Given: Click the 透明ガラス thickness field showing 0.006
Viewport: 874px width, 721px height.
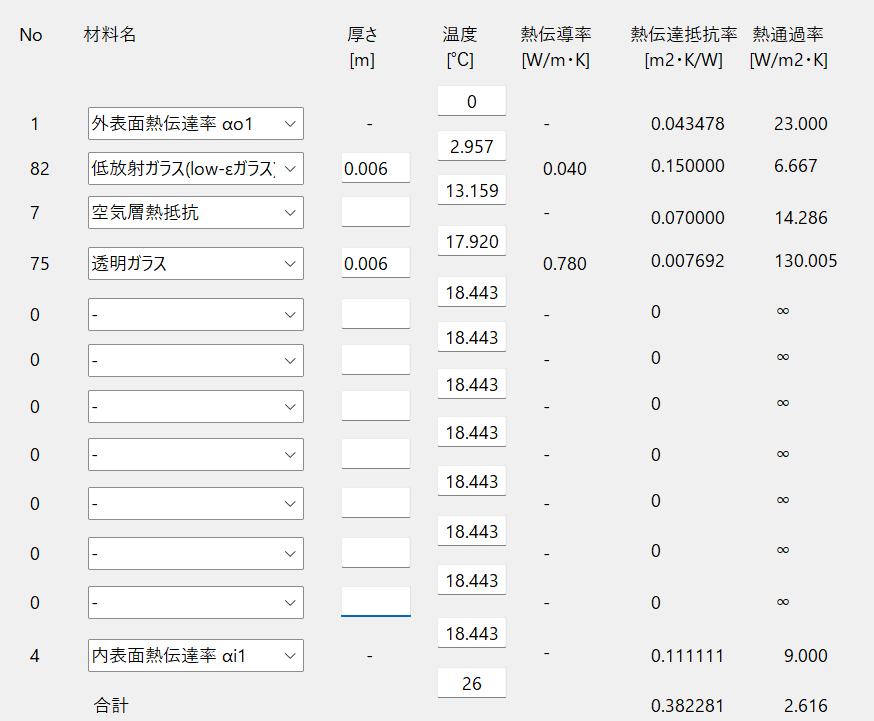Looking at the screenshot, I should click(376, 263).
